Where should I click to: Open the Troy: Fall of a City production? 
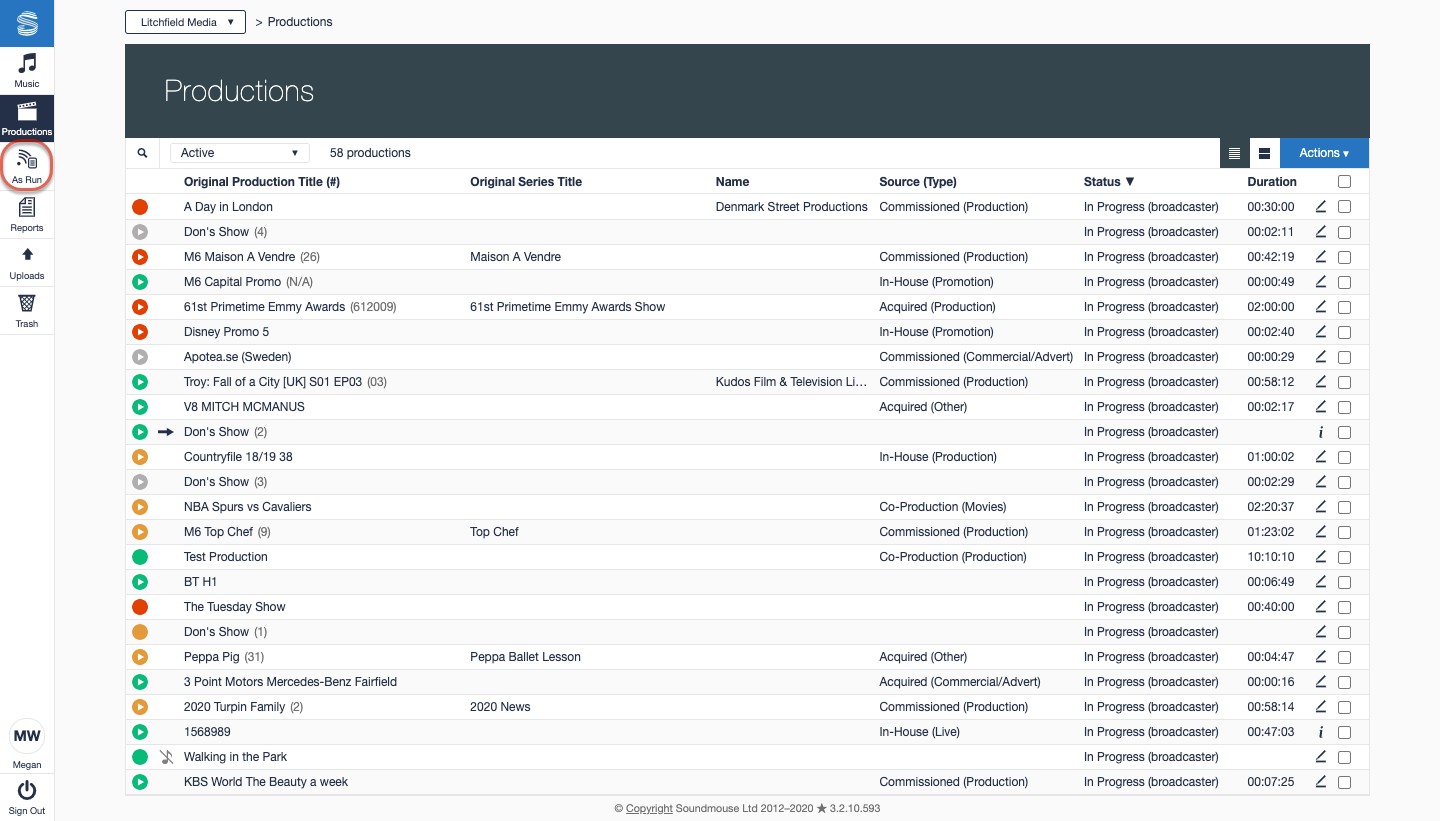click(x=273, y=382)
